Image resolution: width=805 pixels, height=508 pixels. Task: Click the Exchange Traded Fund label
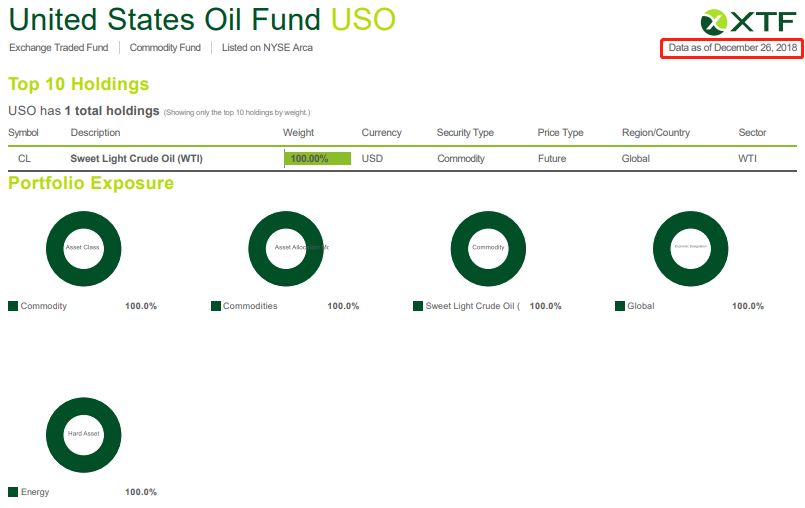click(x=59, y=48)
